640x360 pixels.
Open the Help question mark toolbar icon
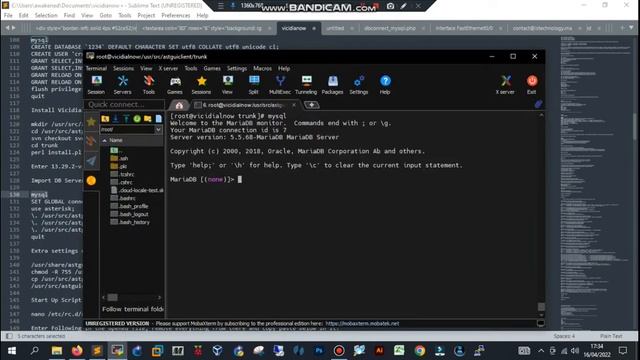[x=385, y=85]
